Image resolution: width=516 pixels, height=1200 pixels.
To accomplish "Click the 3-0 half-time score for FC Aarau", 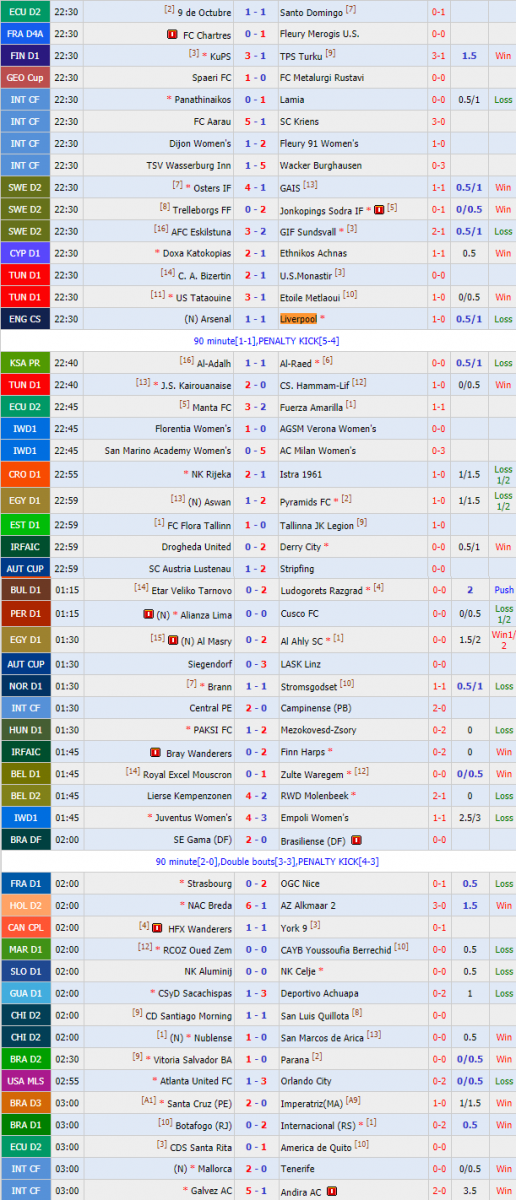I will click(438, 122).
